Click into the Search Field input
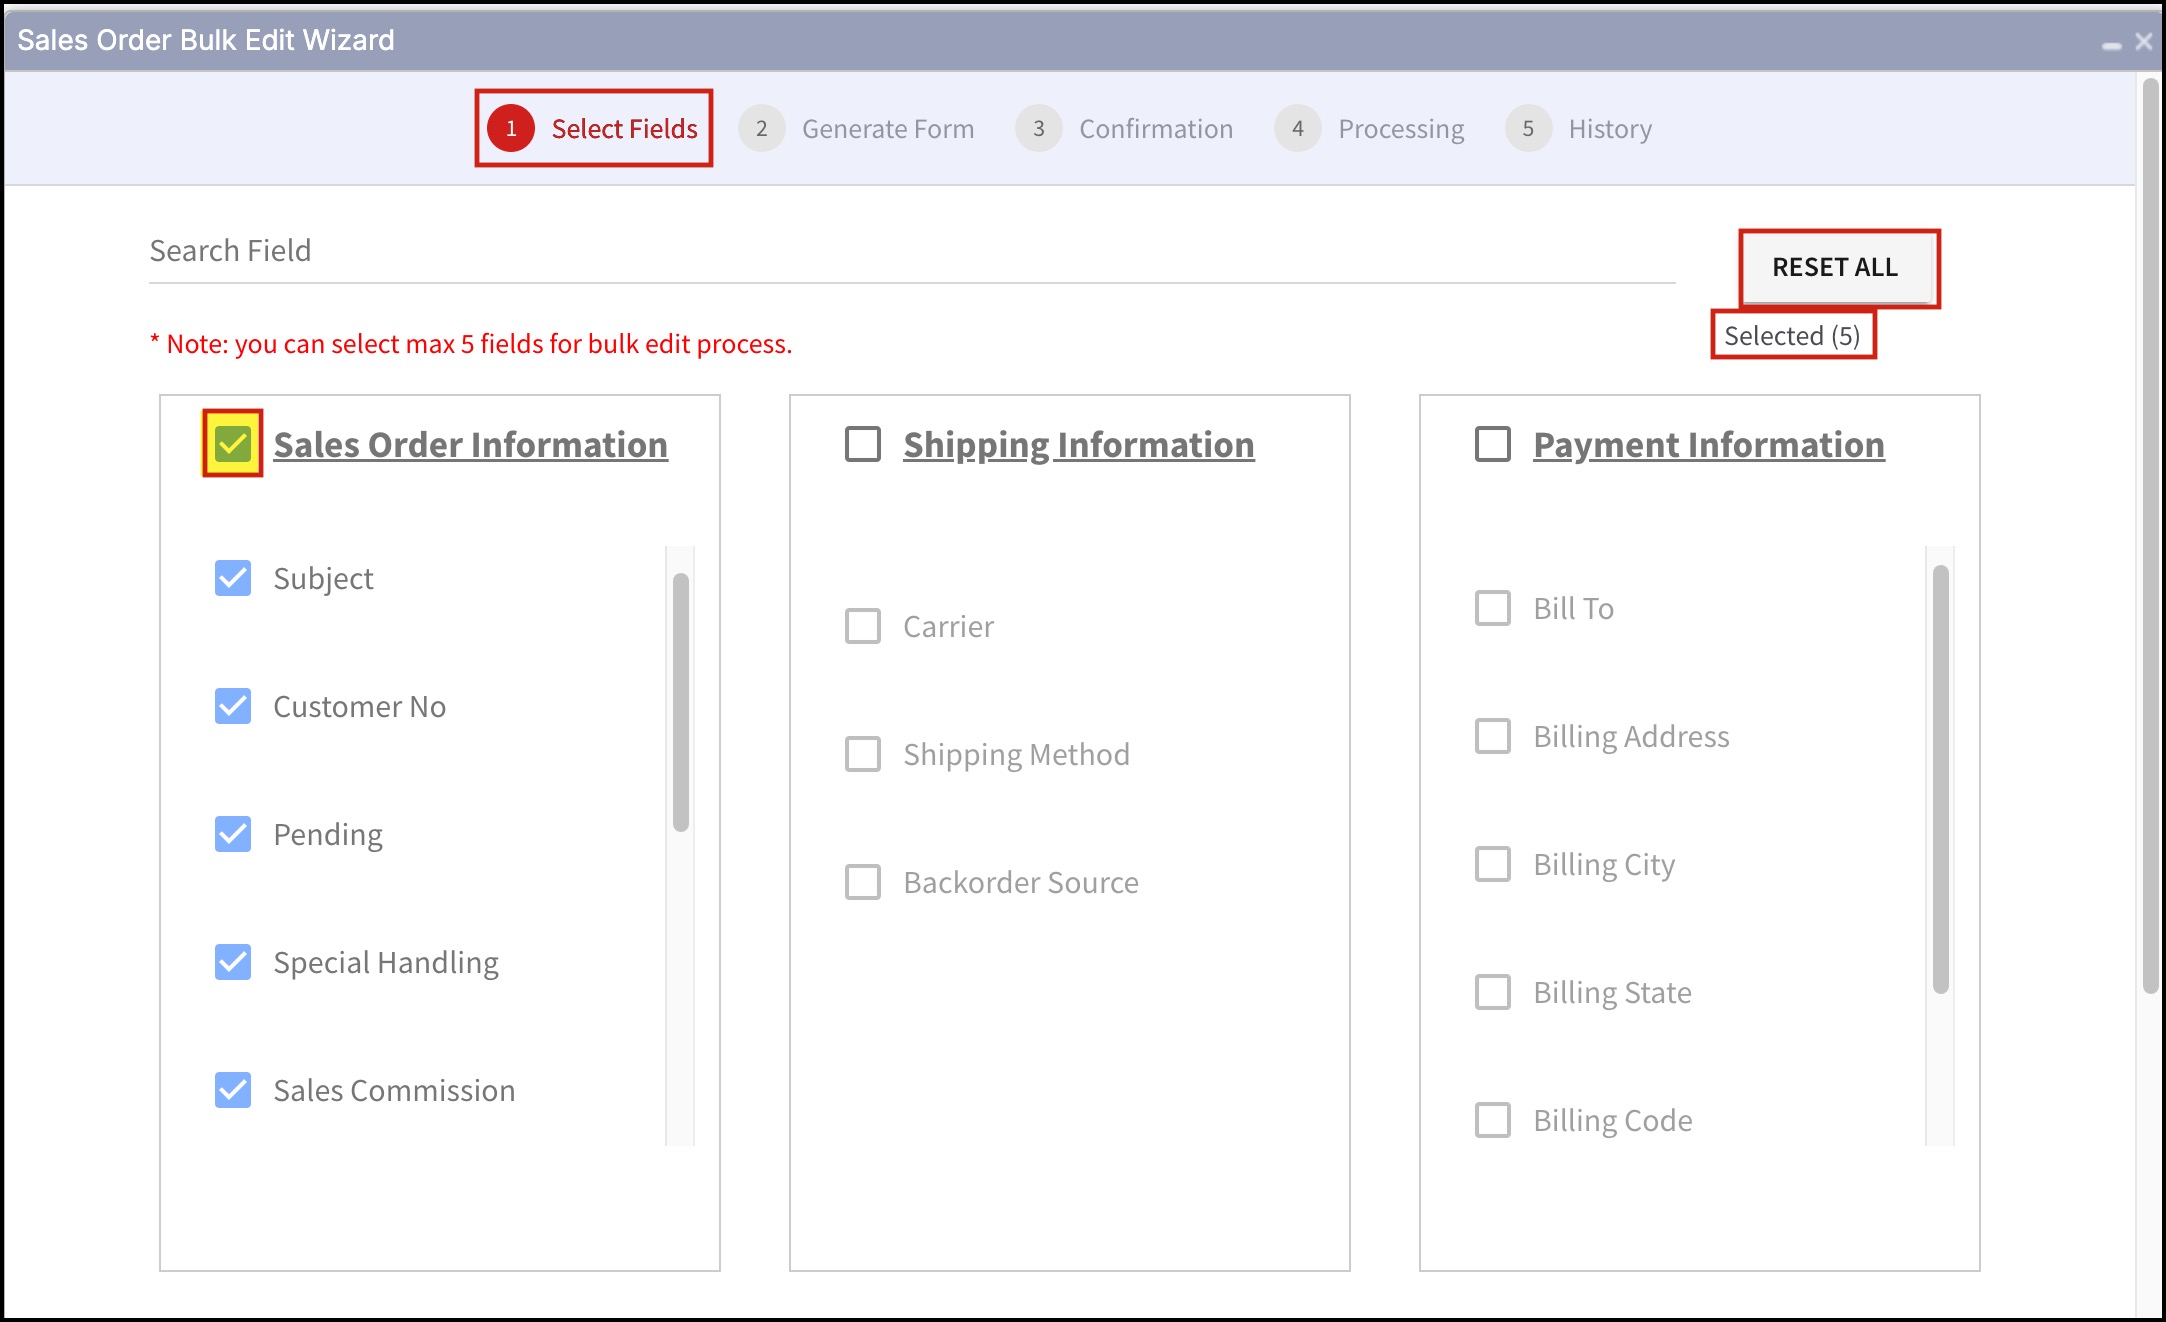 [x=910, y=251]
